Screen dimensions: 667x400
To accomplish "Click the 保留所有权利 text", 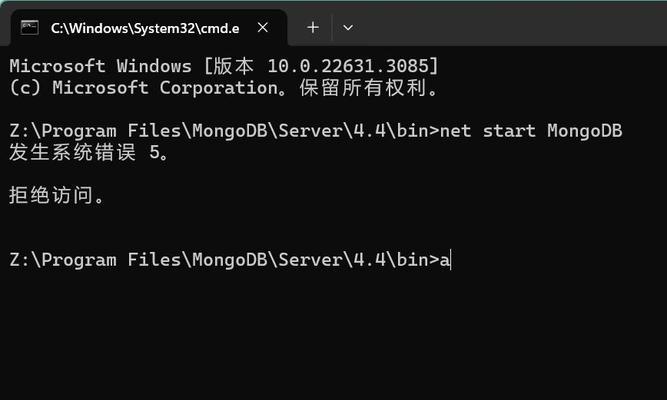I will click(x=363, y=88).
